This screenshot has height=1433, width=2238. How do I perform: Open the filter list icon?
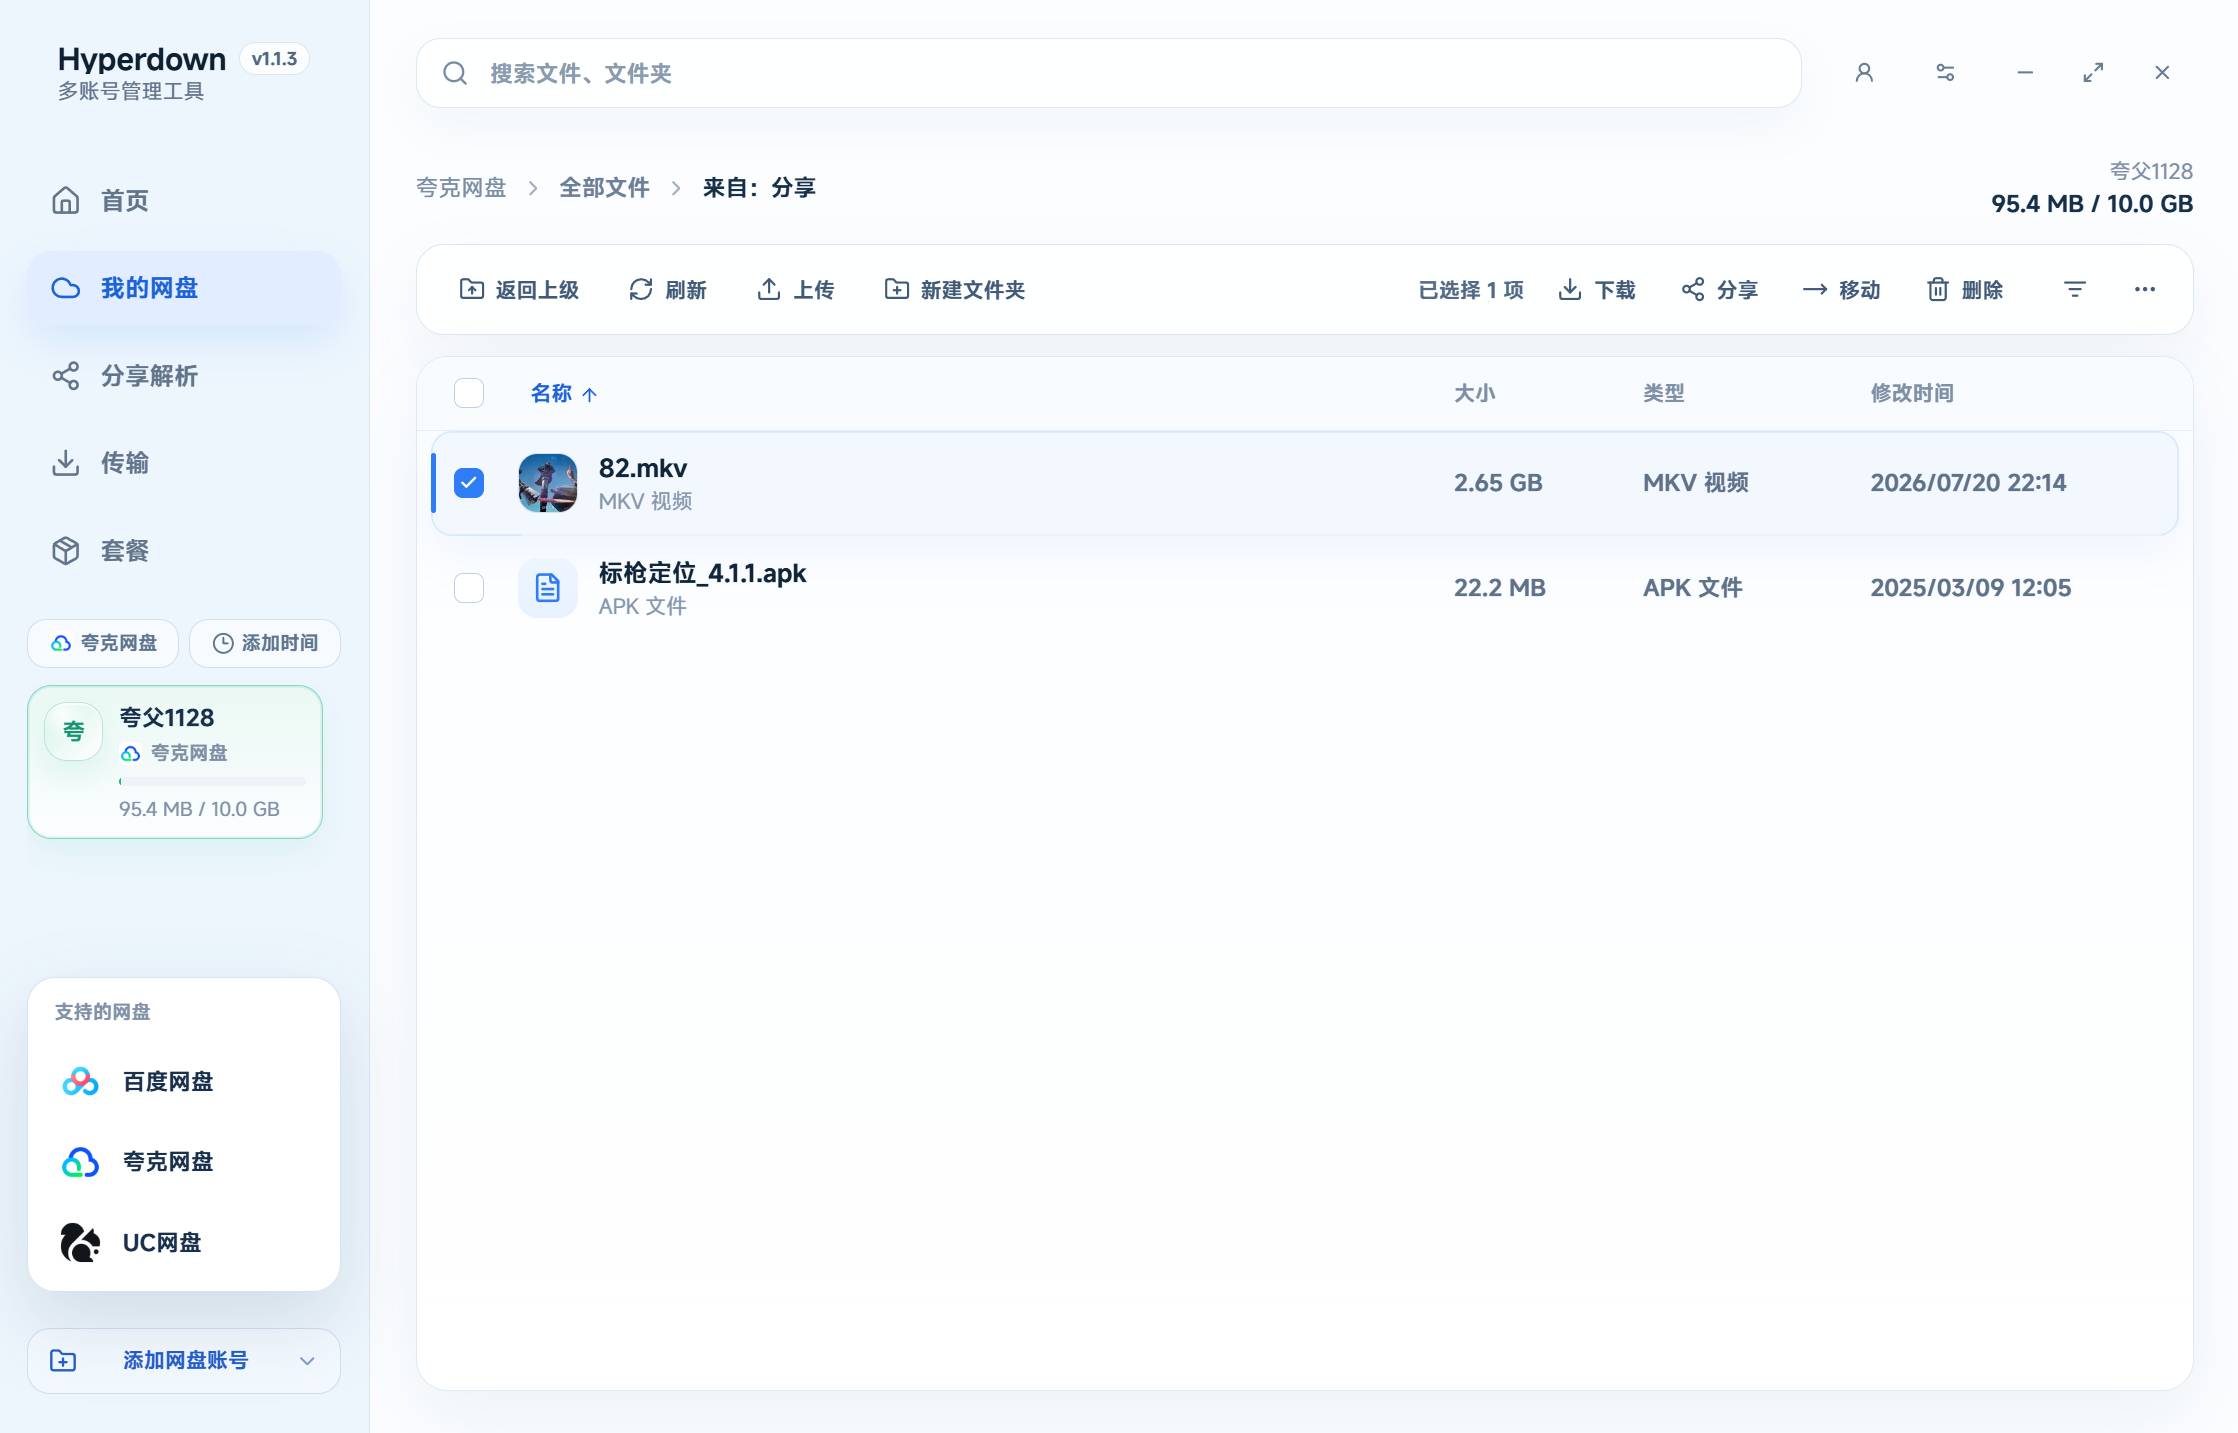coord(2075,290)
